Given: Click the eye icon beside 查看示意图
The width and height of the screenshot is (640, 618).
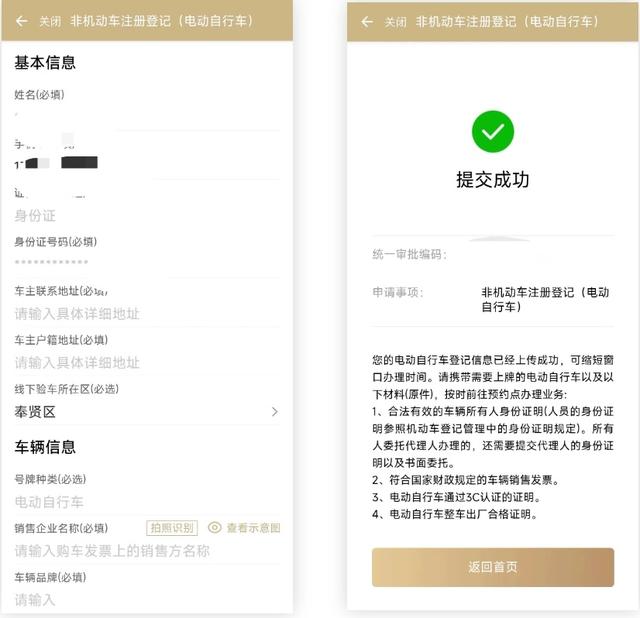Looking at the screenshot, I should [x=215, y=527].
